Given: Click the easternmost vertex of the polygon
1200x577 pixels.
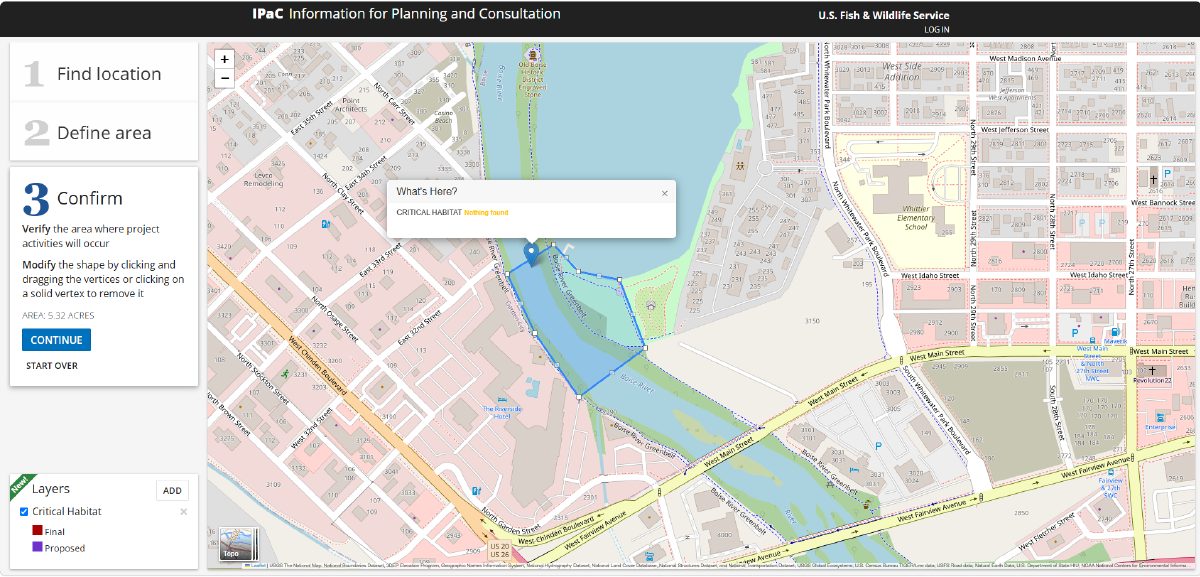Looking at the screenshot, I should [x=645, y=347].
